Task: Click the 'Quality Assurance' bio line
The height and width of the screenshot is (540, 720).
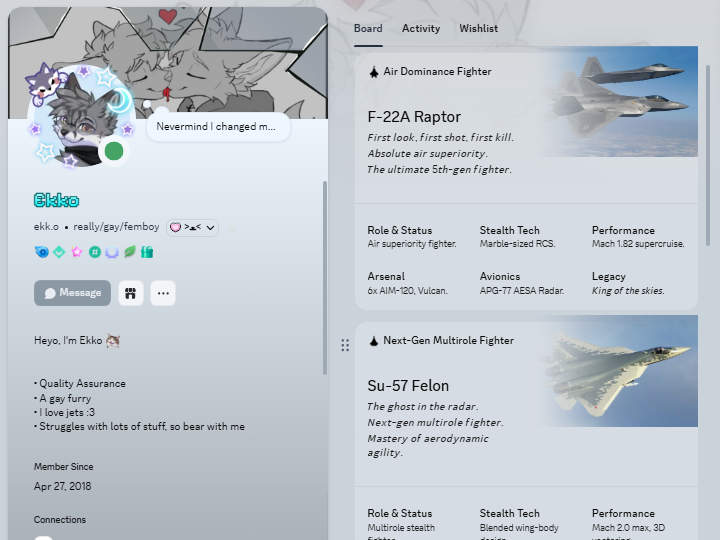Action: (x=80, y=383)
